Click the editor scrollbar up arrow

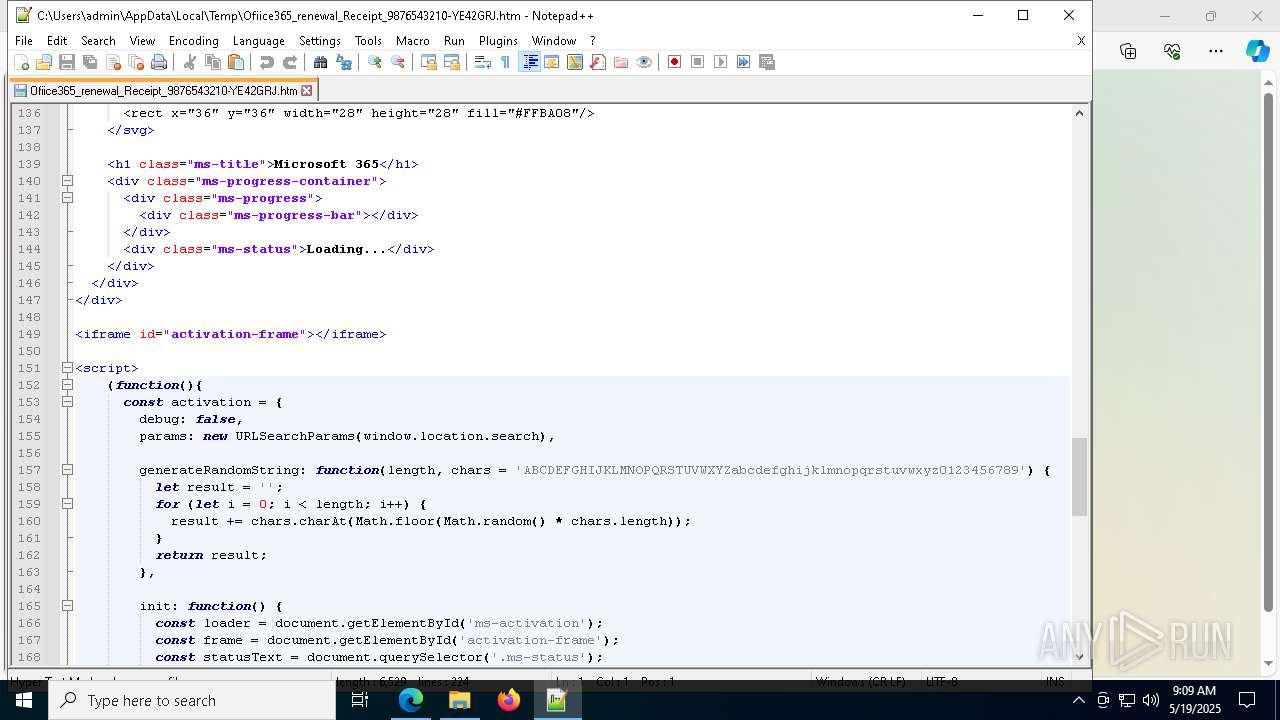1079,113
